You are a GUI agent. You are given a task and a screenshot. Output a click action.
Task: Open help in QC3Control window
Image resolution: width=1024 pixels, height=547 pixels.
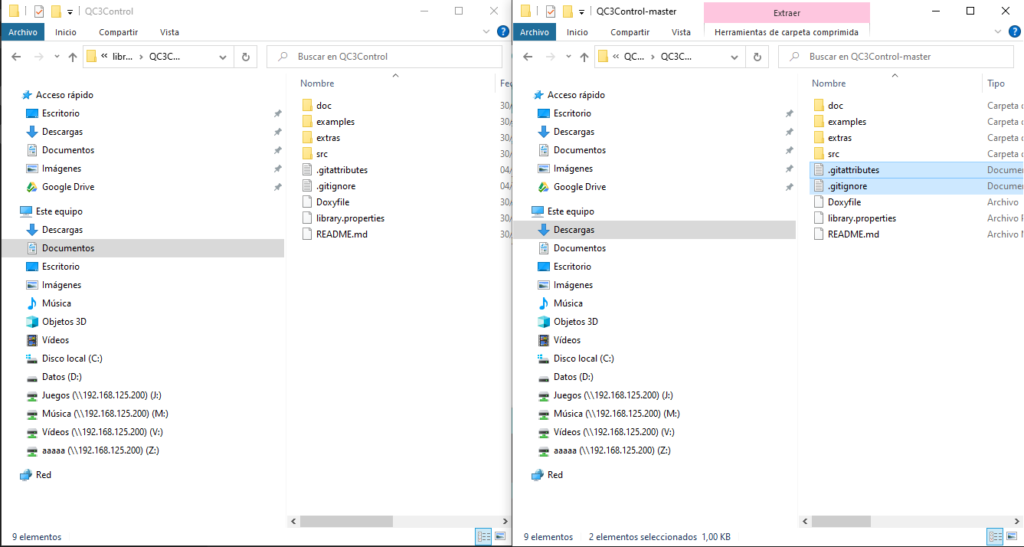point(503,31)
